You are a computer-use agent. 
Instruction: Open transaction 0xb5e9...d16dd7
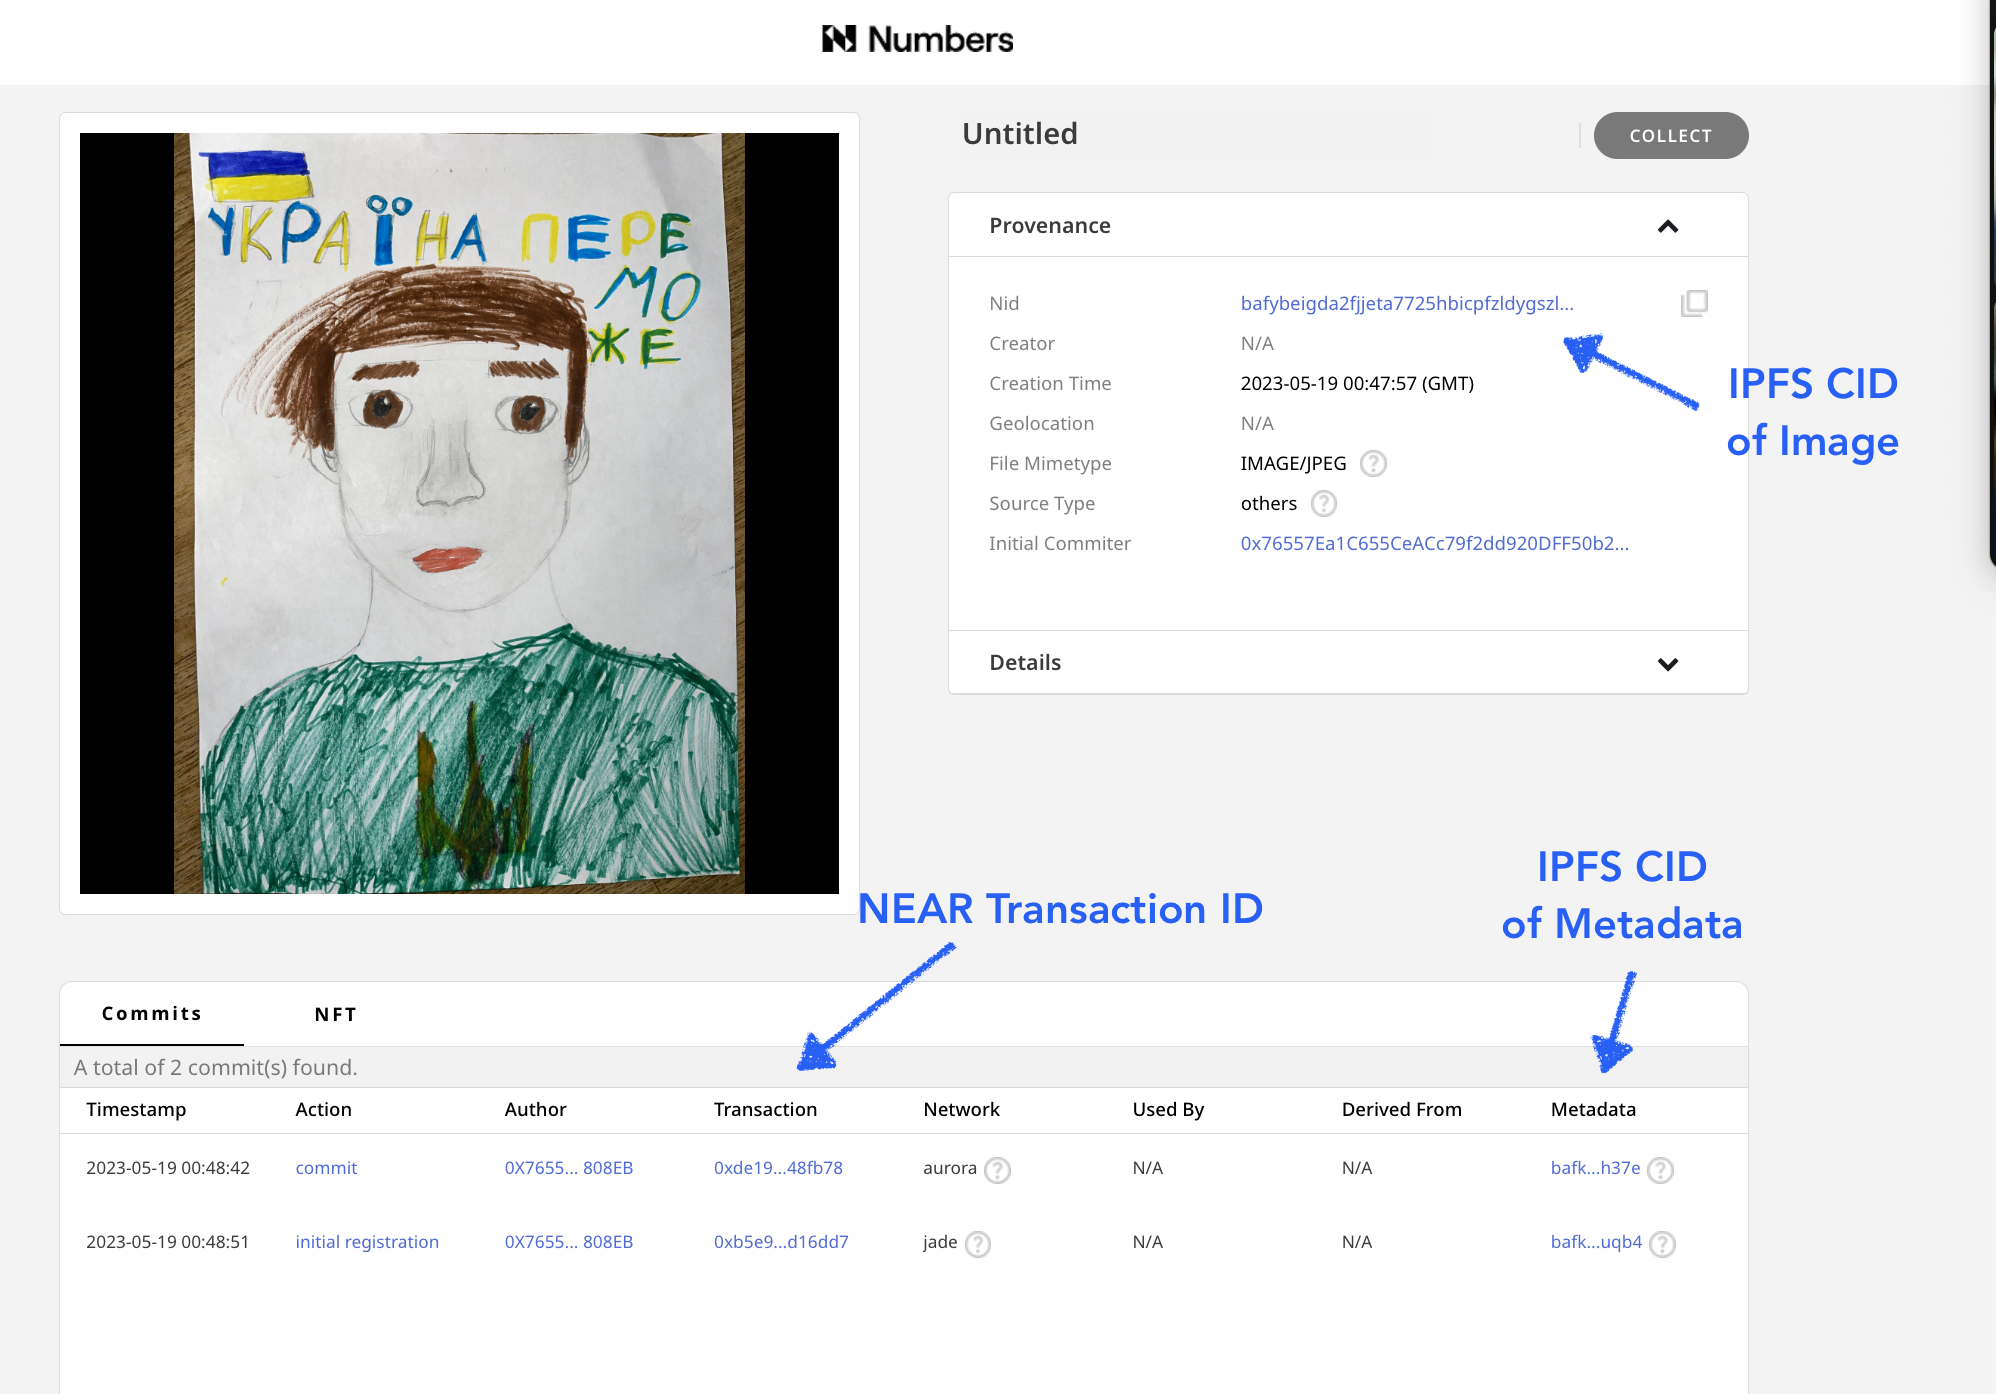[x=781, y=1242]
